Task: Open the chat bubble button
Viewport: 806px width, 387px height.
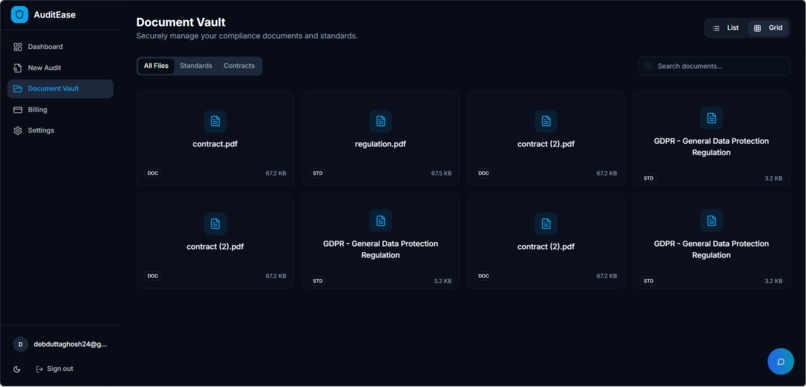Action: 780,361
